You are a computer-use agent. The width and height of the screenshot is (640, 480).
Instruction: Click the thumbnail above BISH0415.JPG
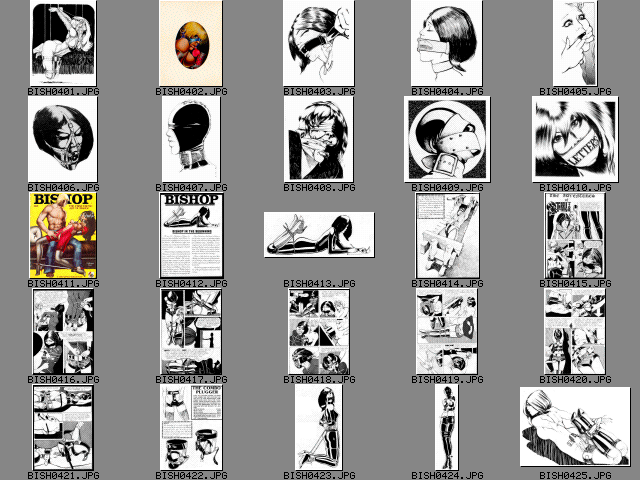tap(575, 236)
